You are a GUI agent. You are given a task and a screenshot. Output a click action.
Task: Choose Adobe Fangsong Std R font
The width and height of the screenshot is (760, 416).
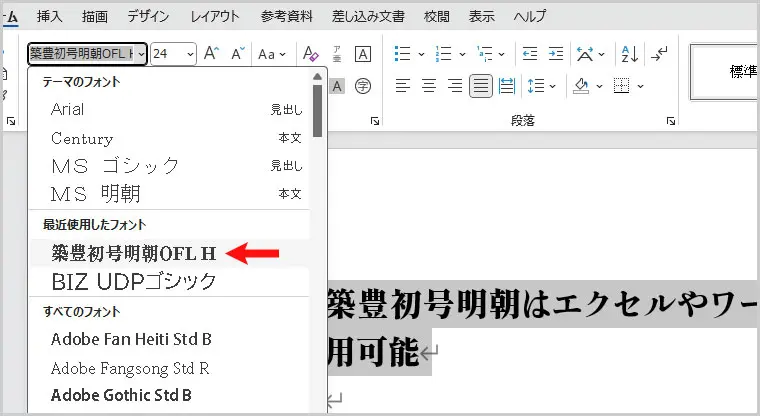click(x=170, y=368)
